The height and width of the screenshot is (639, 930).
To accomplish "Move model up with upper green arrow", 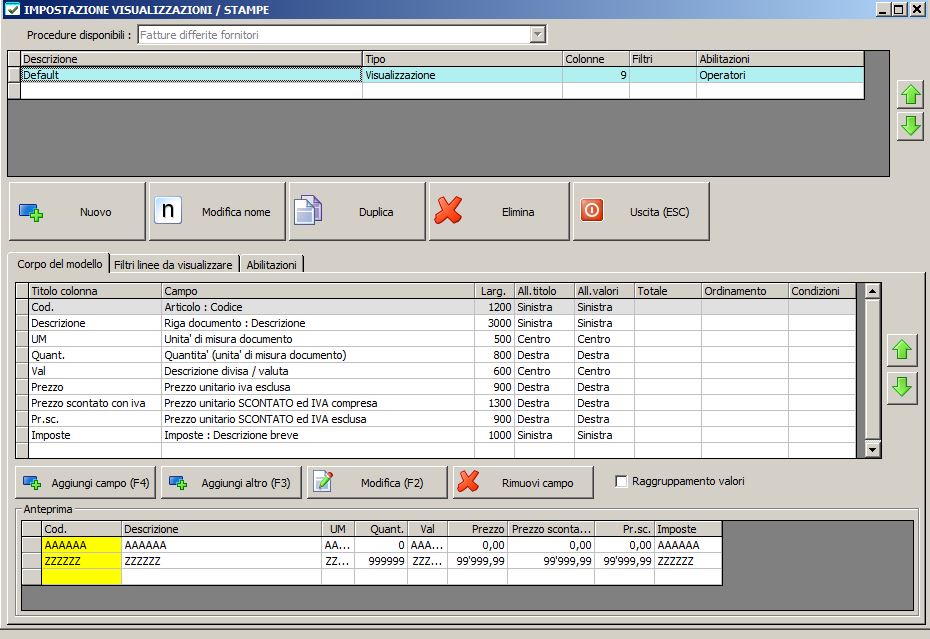I will [x=910, y=94].
